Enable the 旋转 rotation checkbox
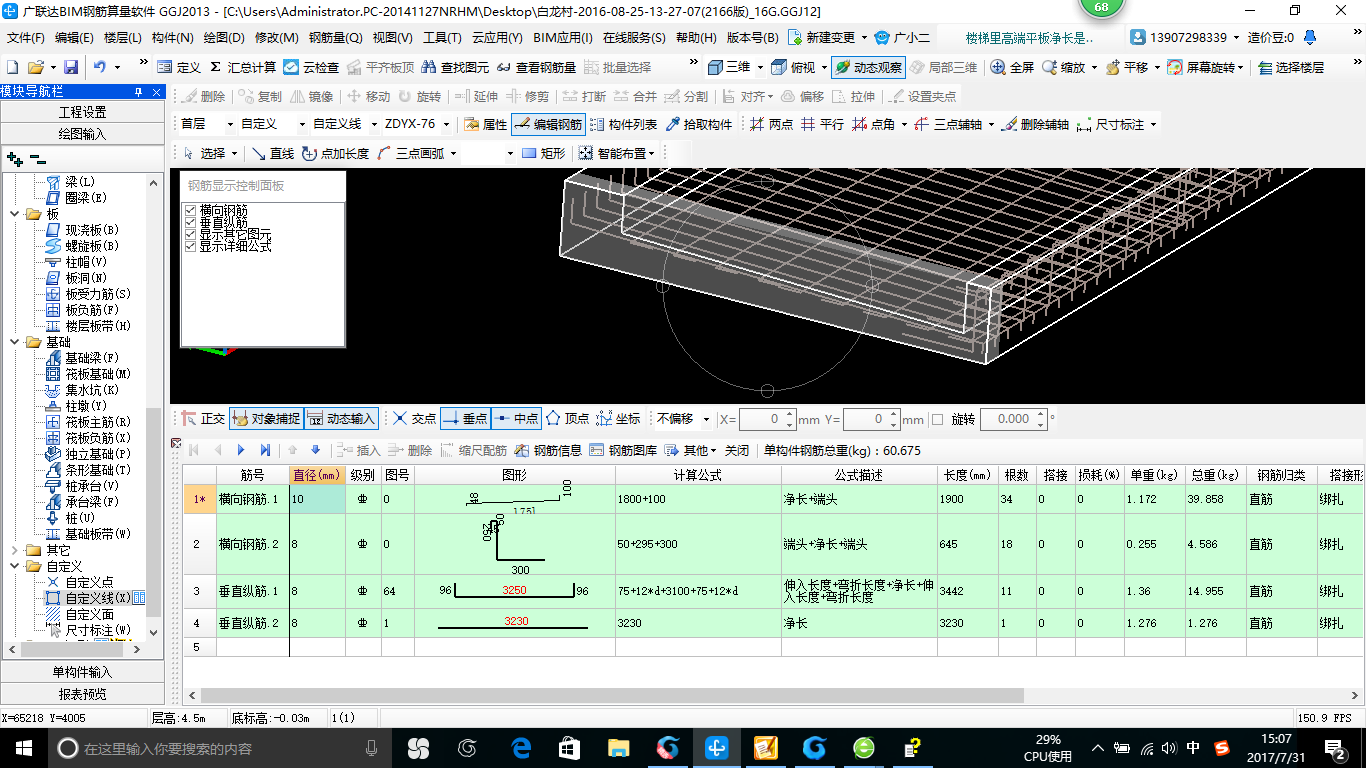 (x=937, y=419)
